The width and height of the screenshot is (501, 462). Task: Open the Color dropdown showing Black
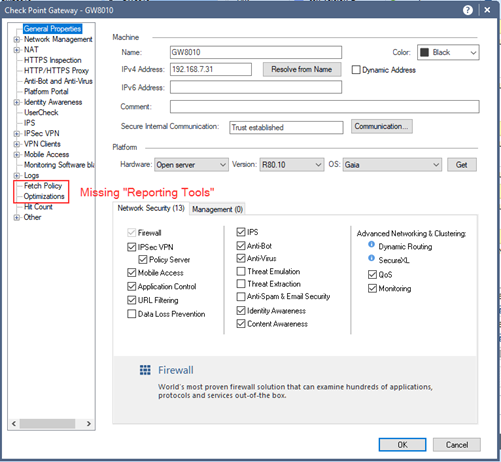tap(448, 52)
